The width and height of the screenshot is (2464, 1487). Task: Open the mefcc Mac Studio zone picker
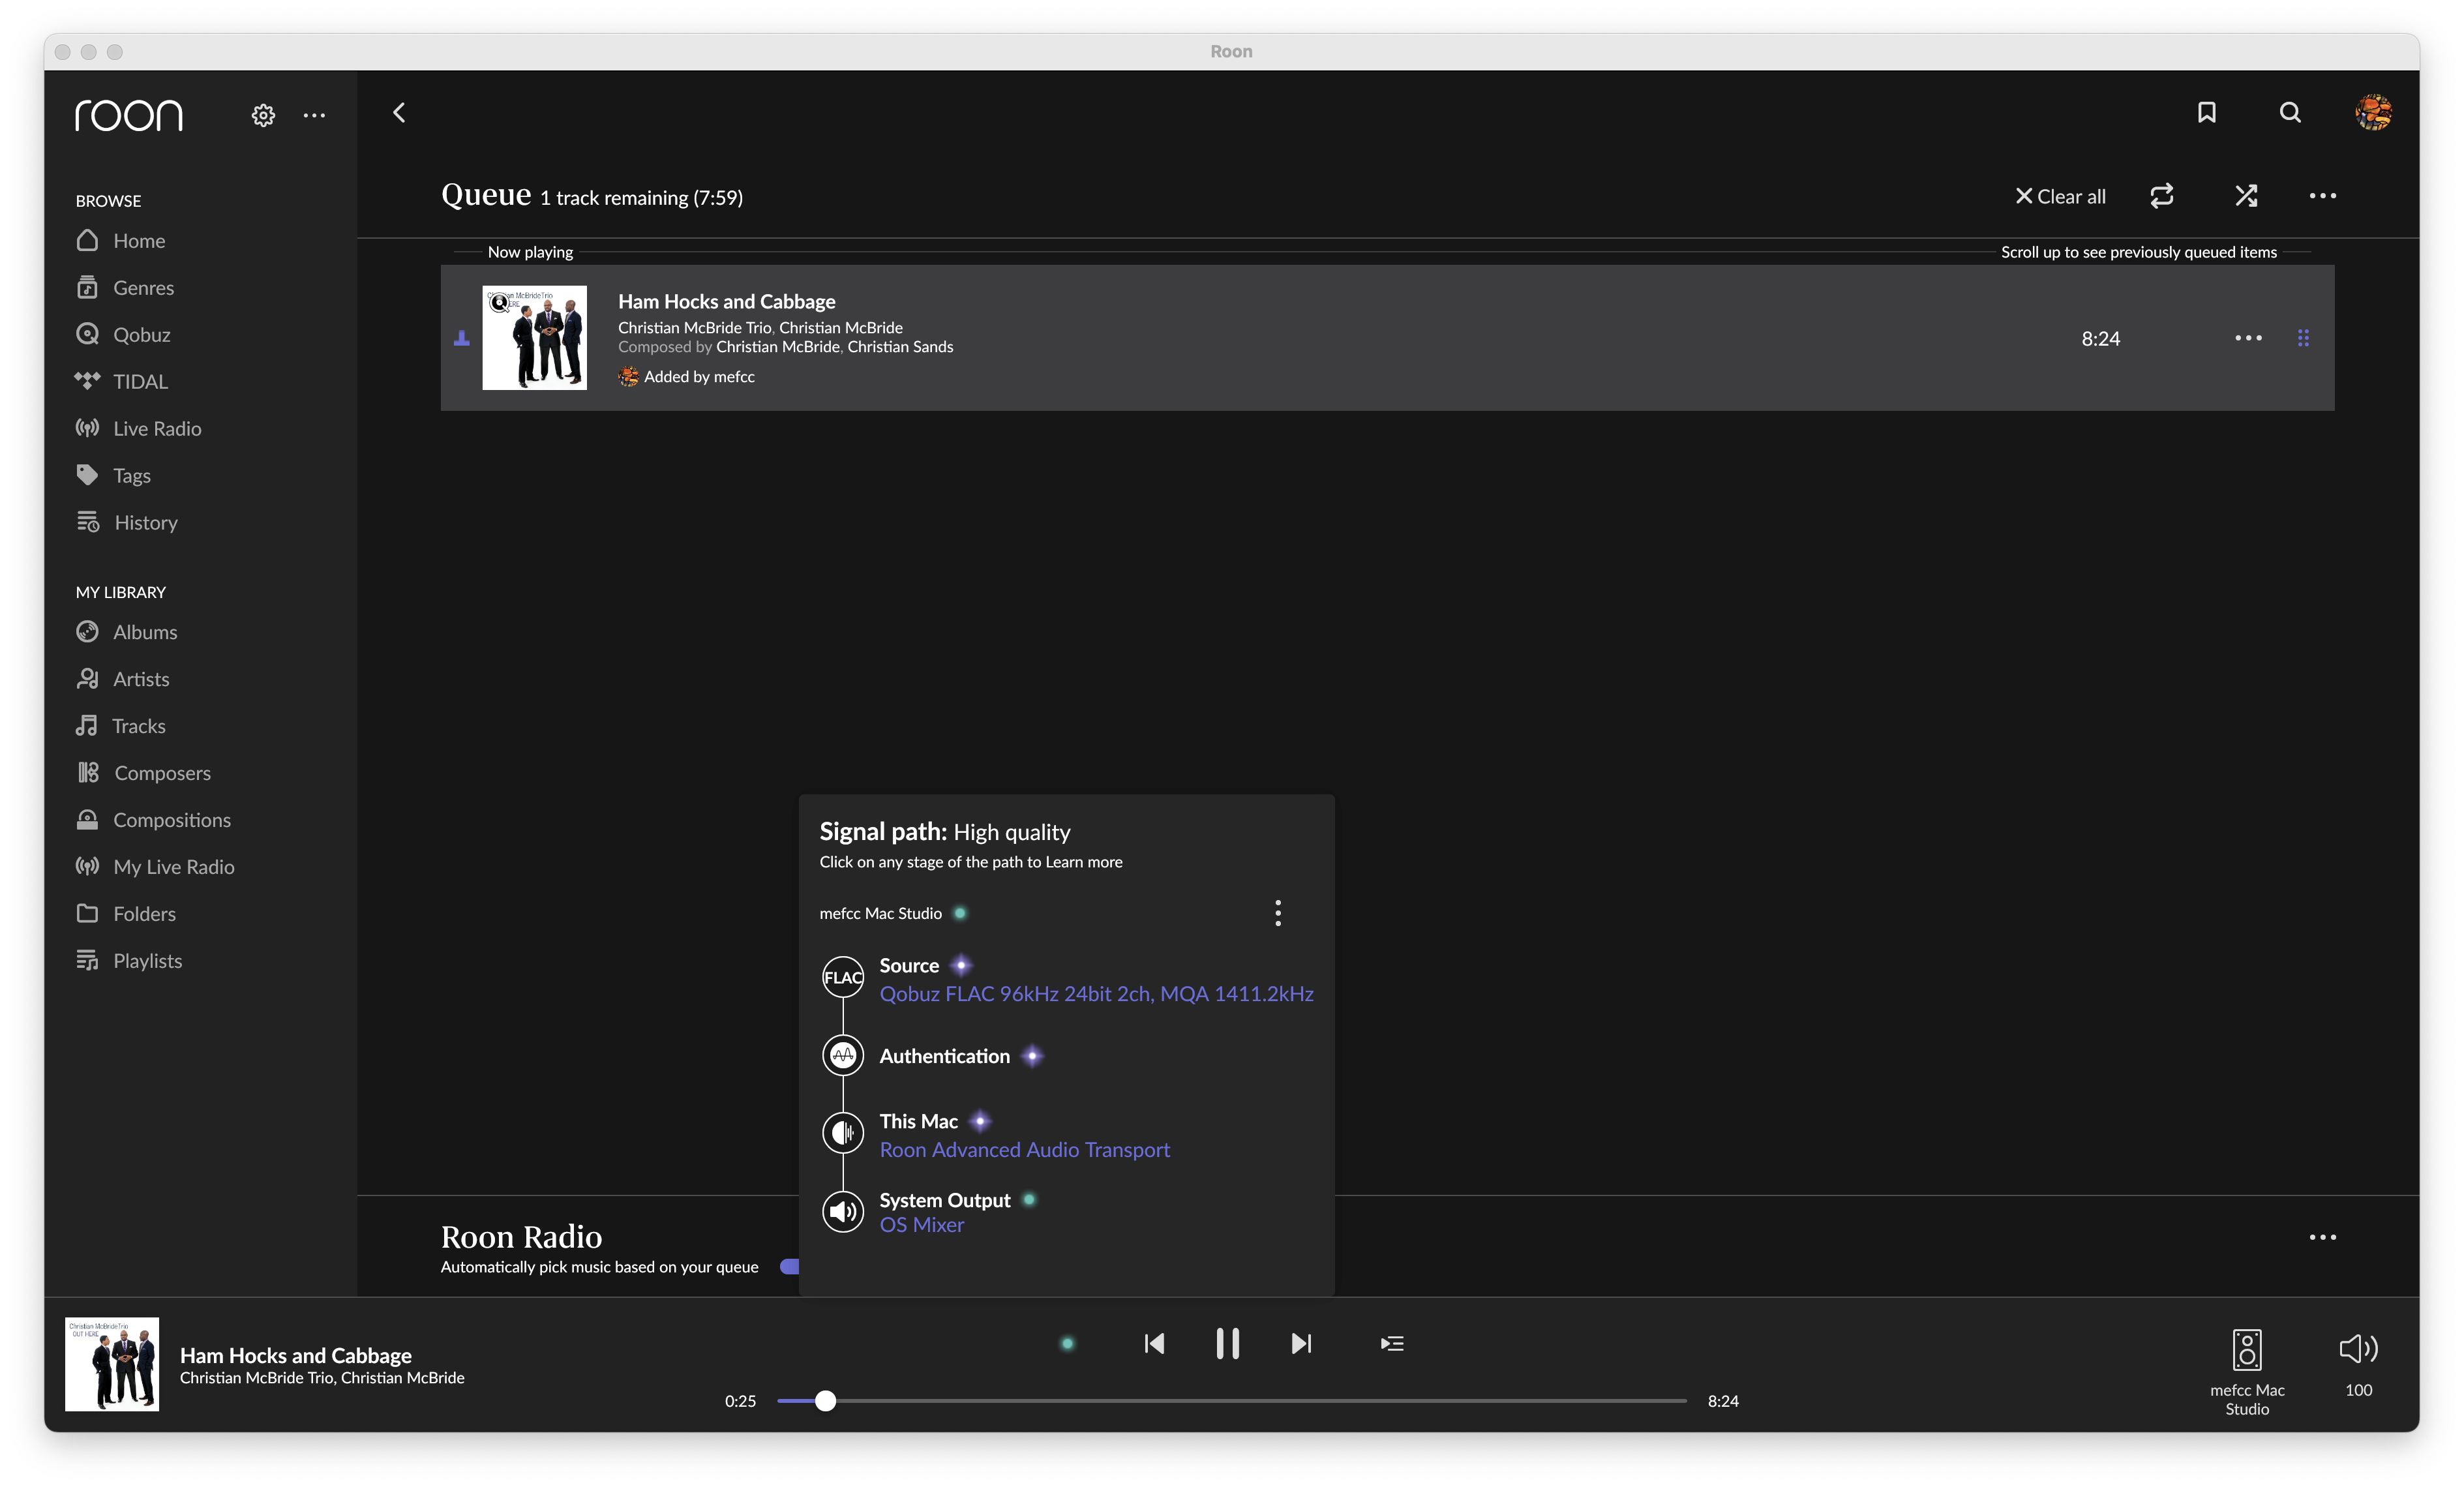tap(2246, 1372)
